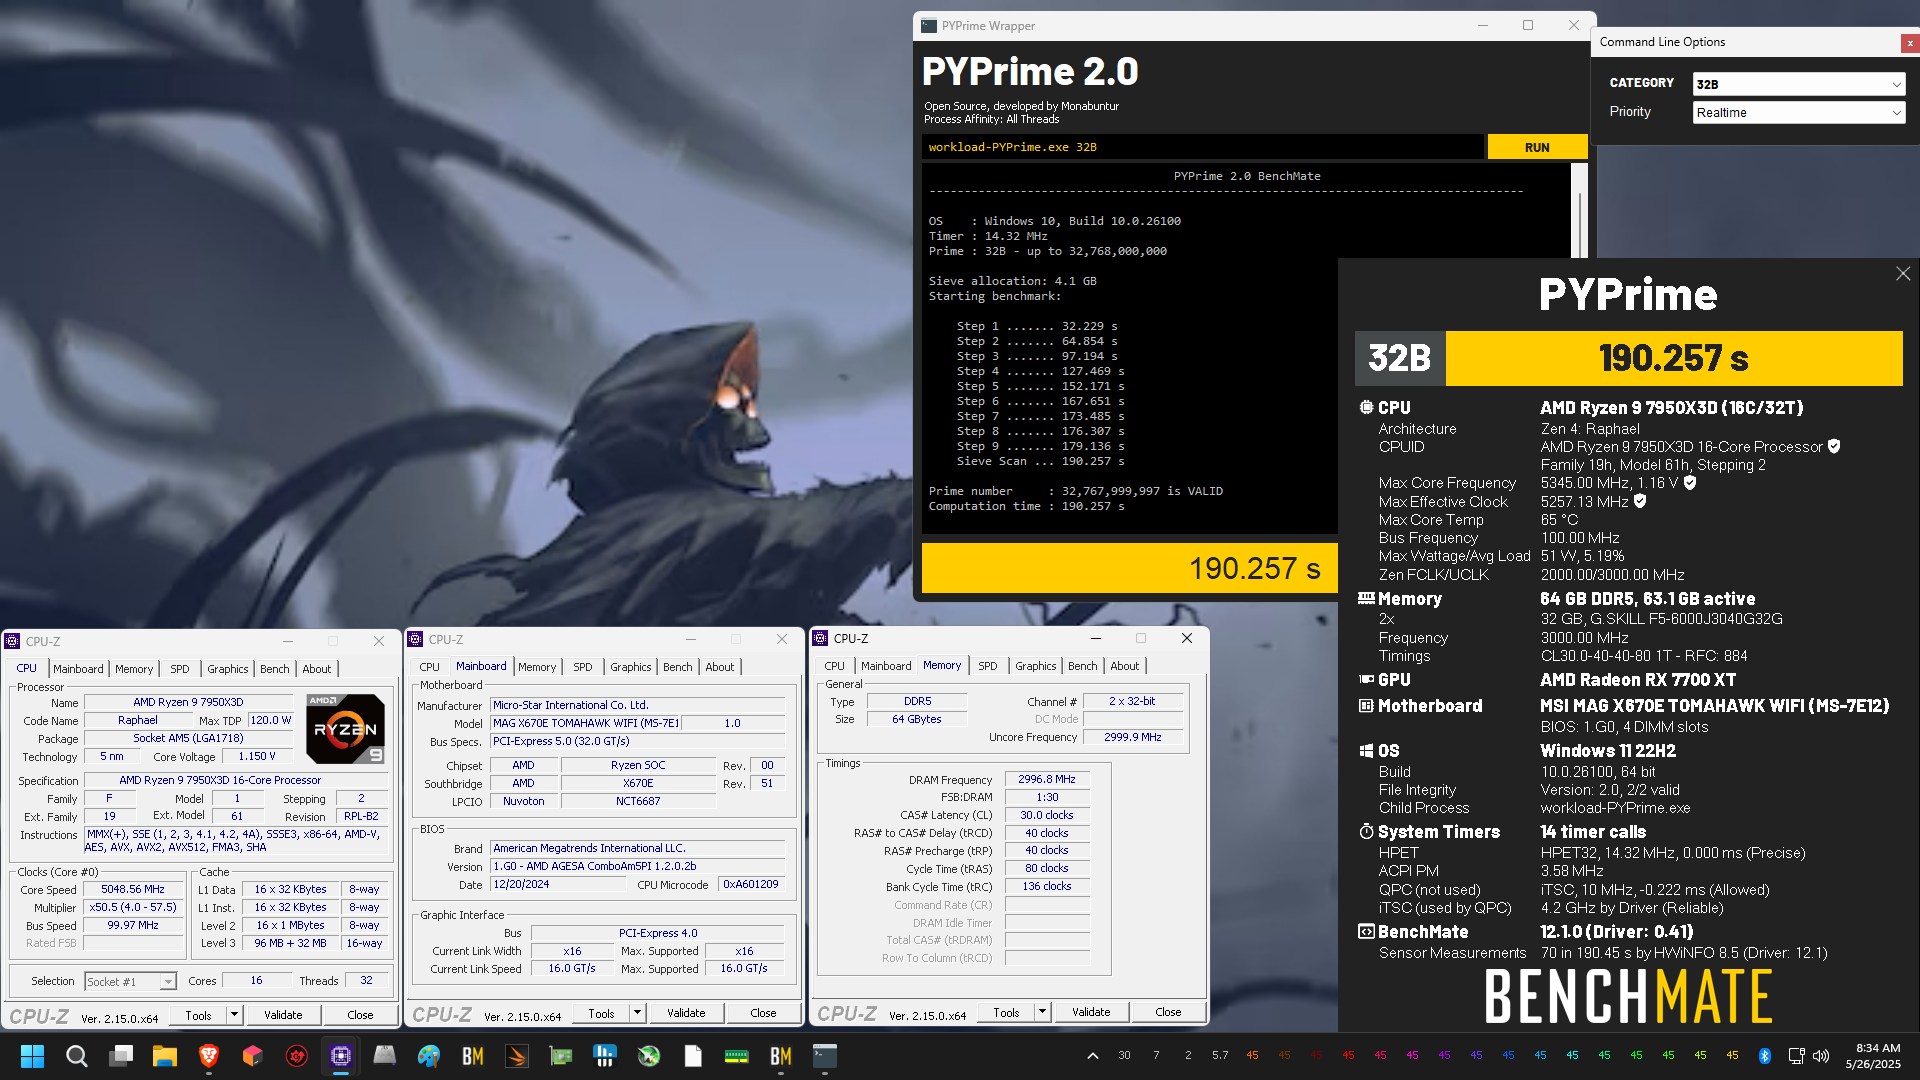1920x1080 pixels.
Task: Click the gray drive icon in the taskbar
Action: 385,1056
